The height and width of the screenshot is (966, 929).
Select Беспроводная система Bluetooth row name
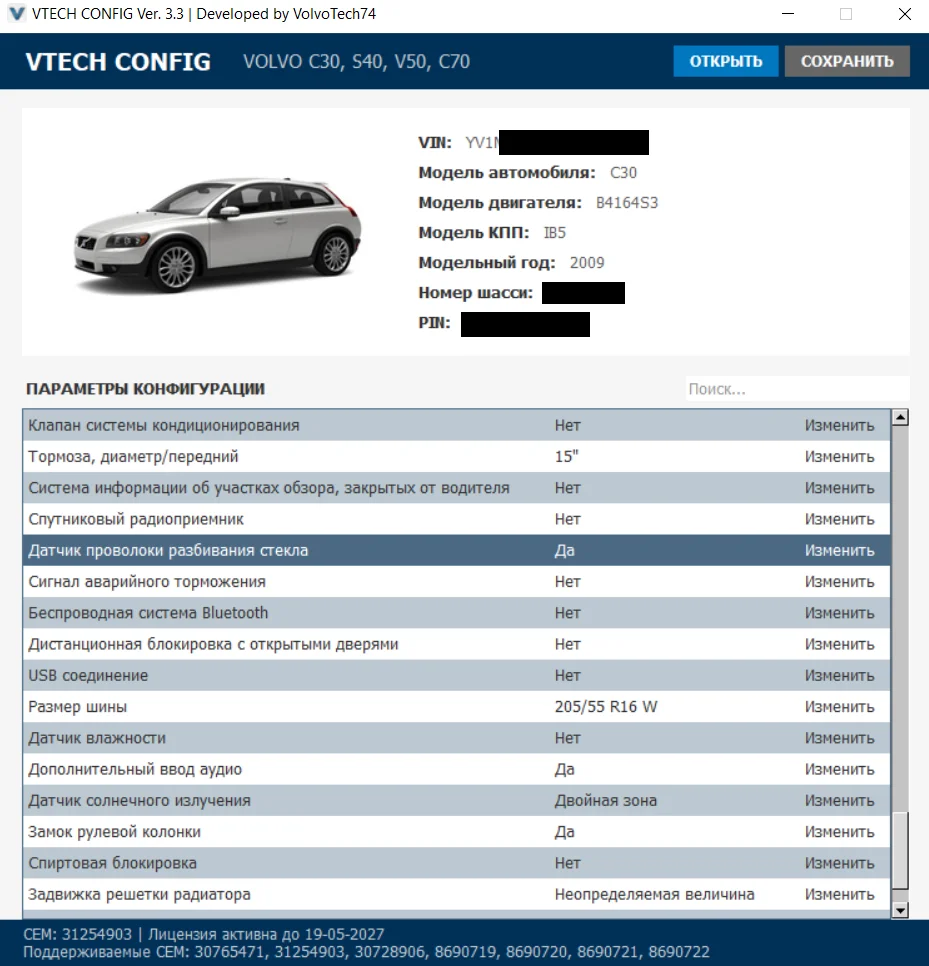pos(148,613)
